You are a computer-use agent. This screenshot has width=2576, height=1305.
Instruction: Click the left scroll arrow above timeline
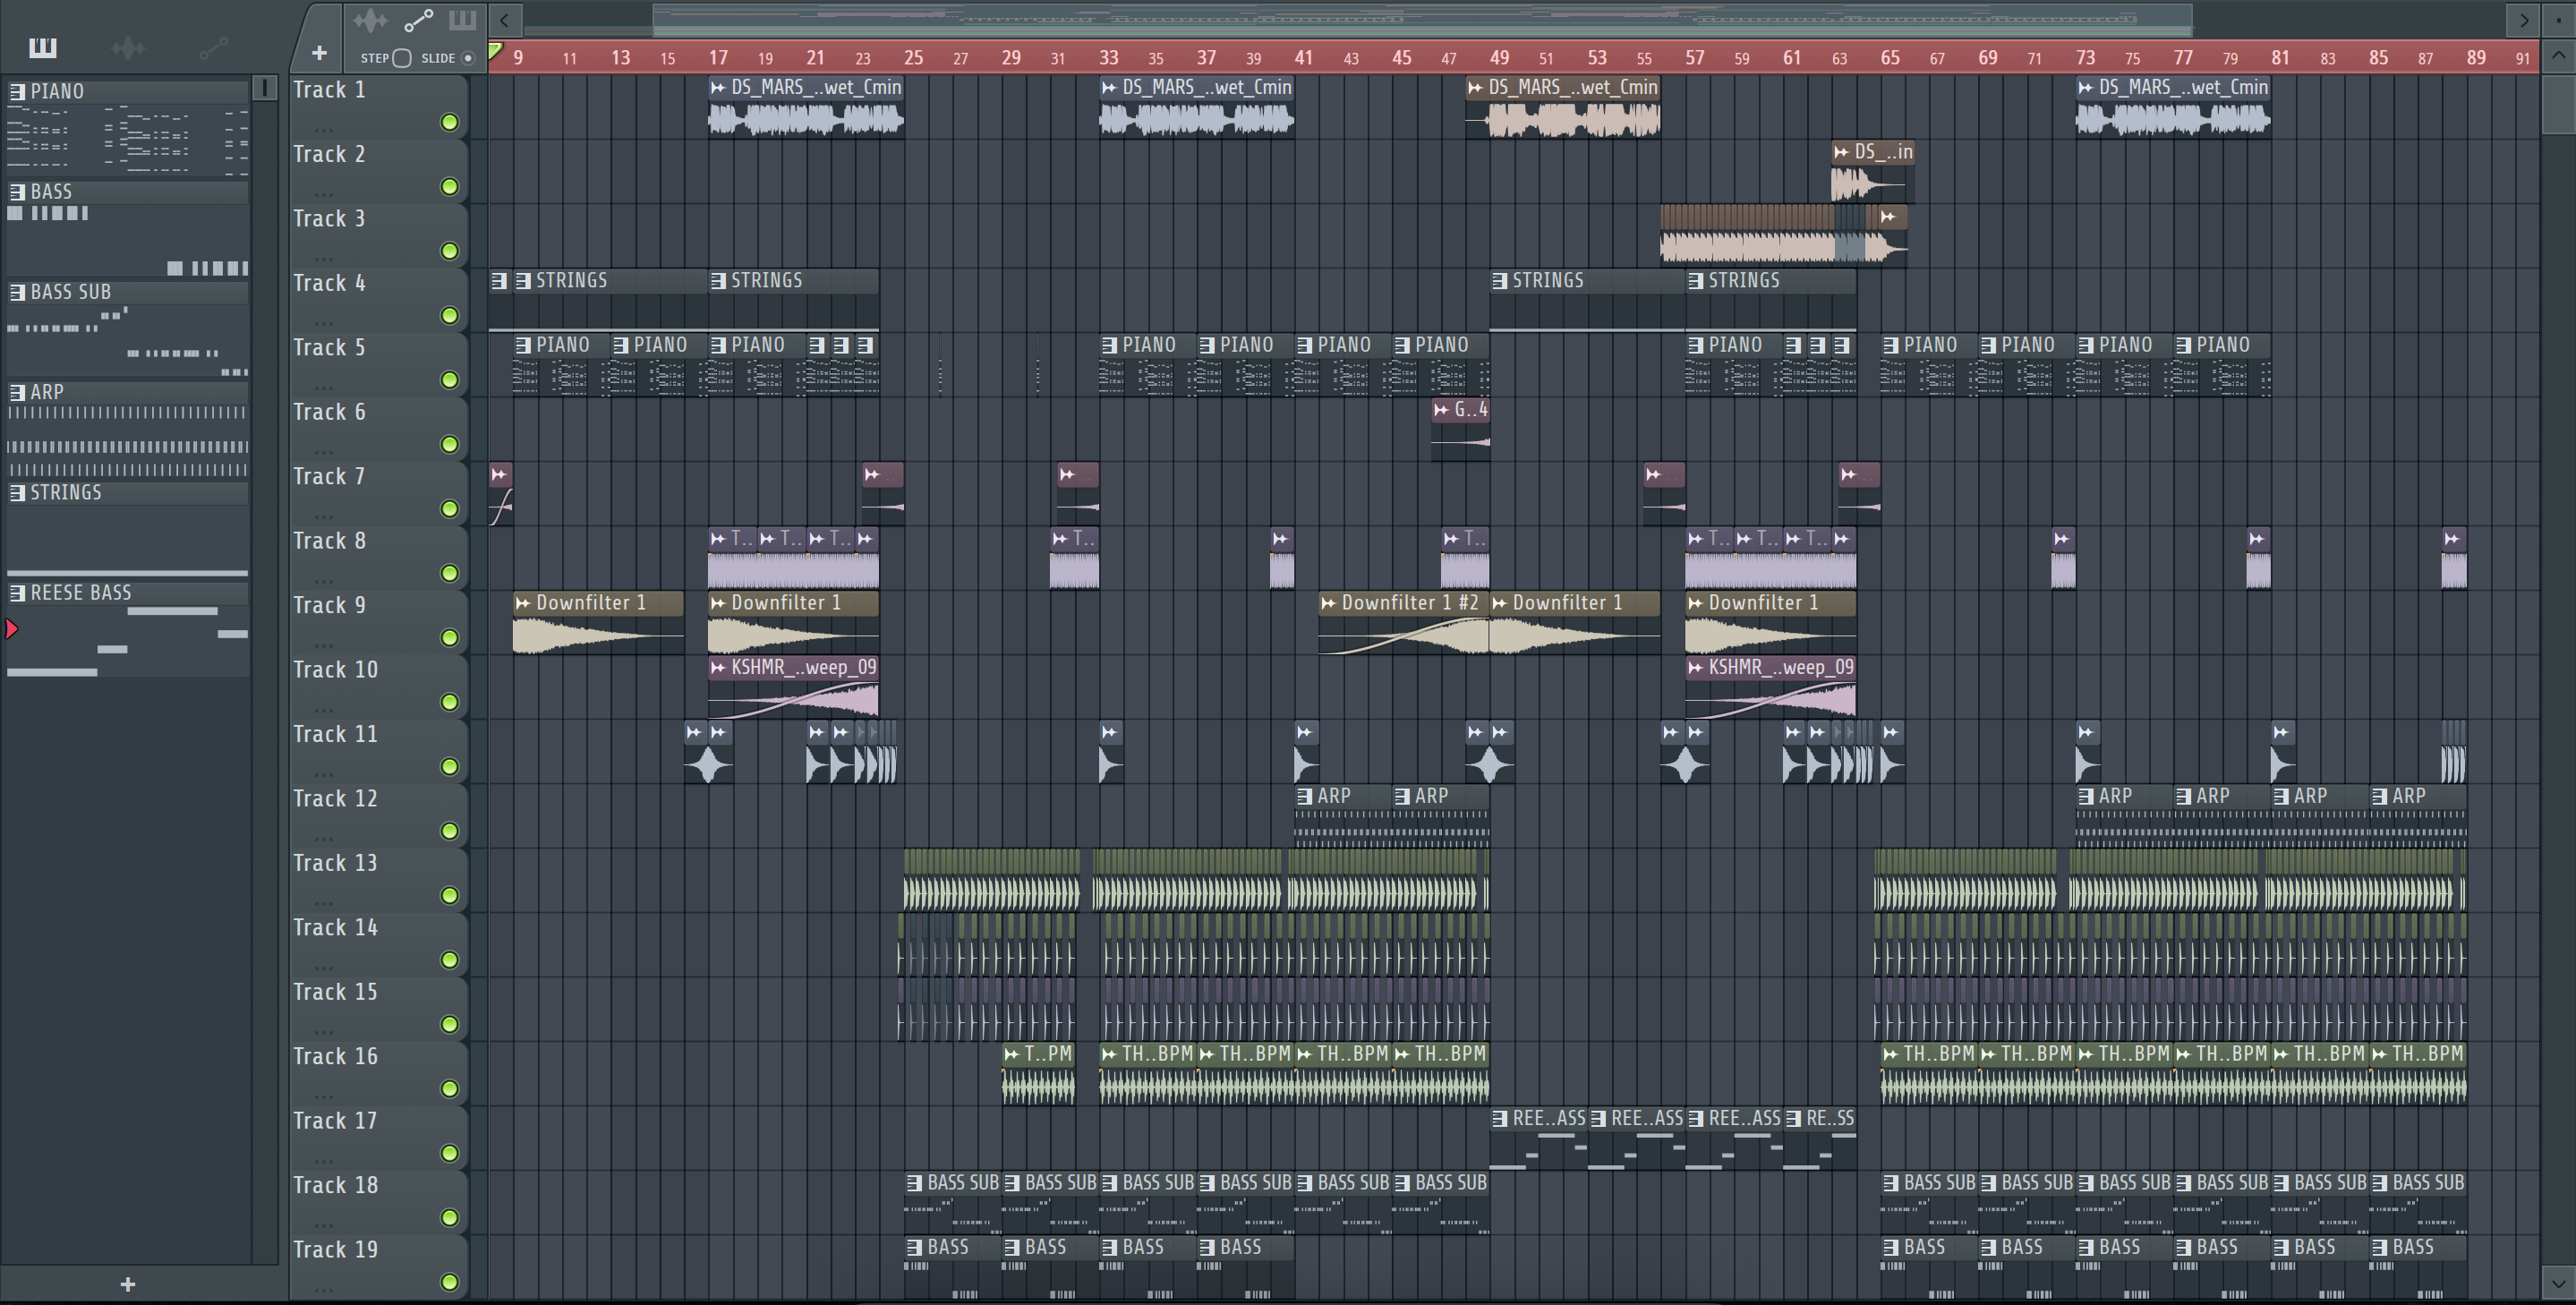pos(505,19)
